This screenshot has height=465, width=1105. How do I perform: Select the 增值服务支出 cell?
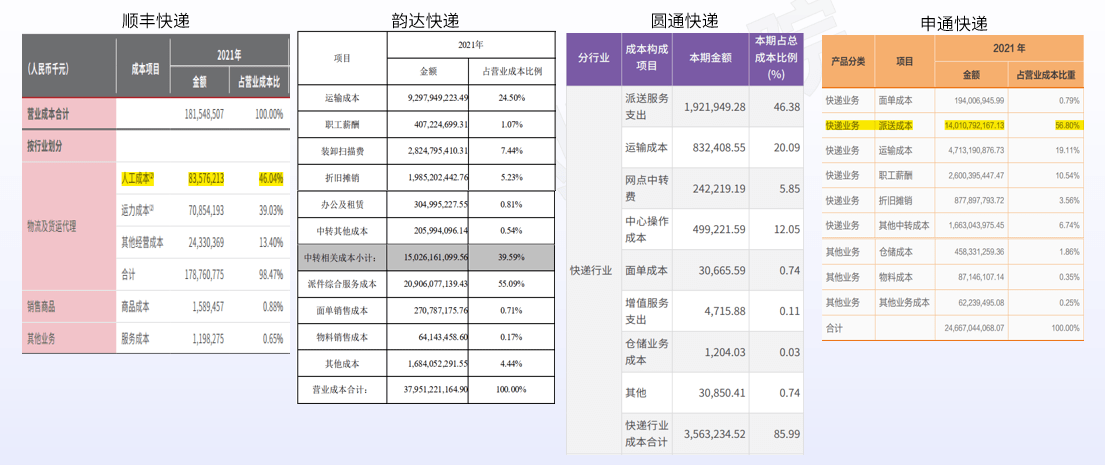tap(647, 311)
